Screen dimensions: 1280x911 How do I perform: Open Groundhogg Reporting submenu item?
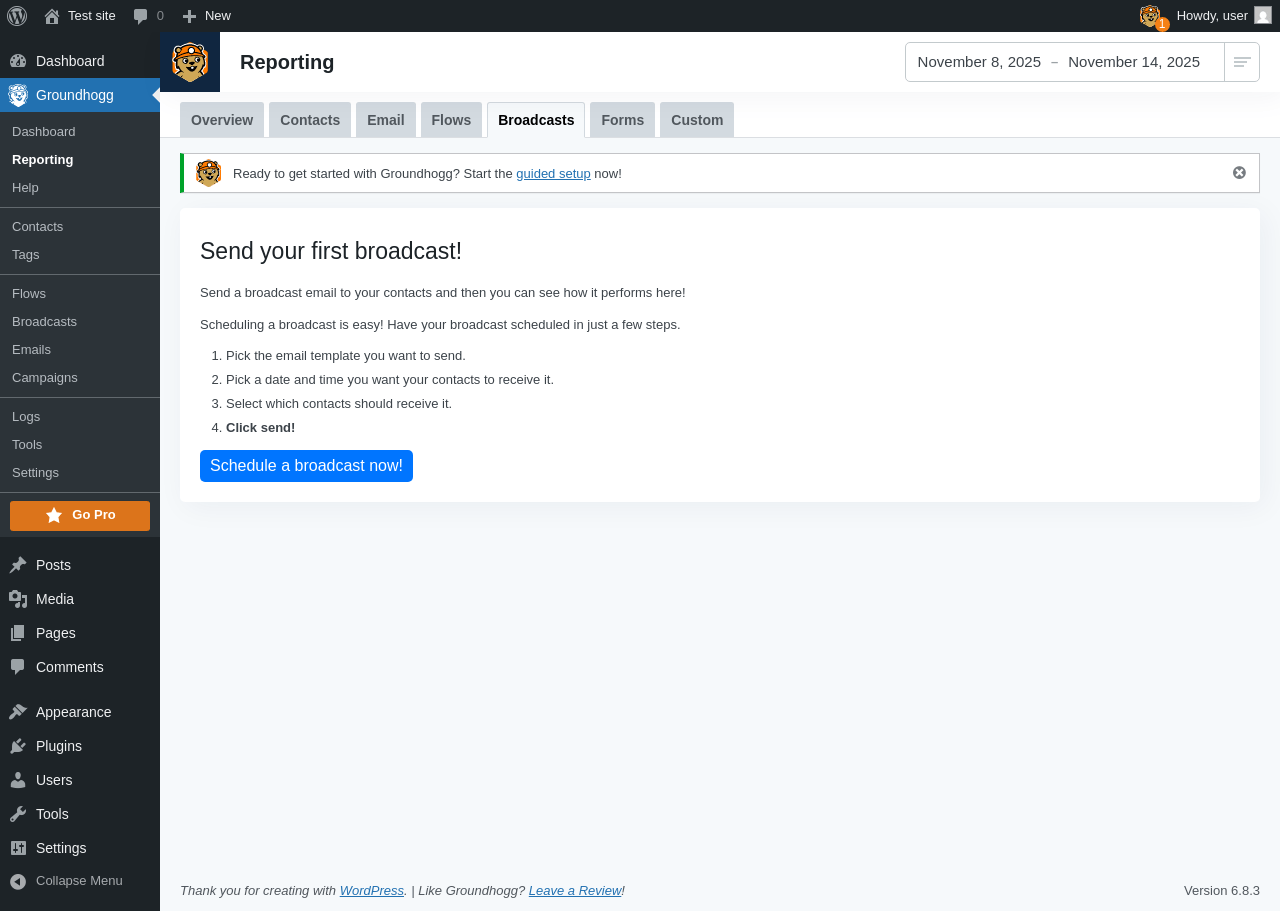point(43,159)
